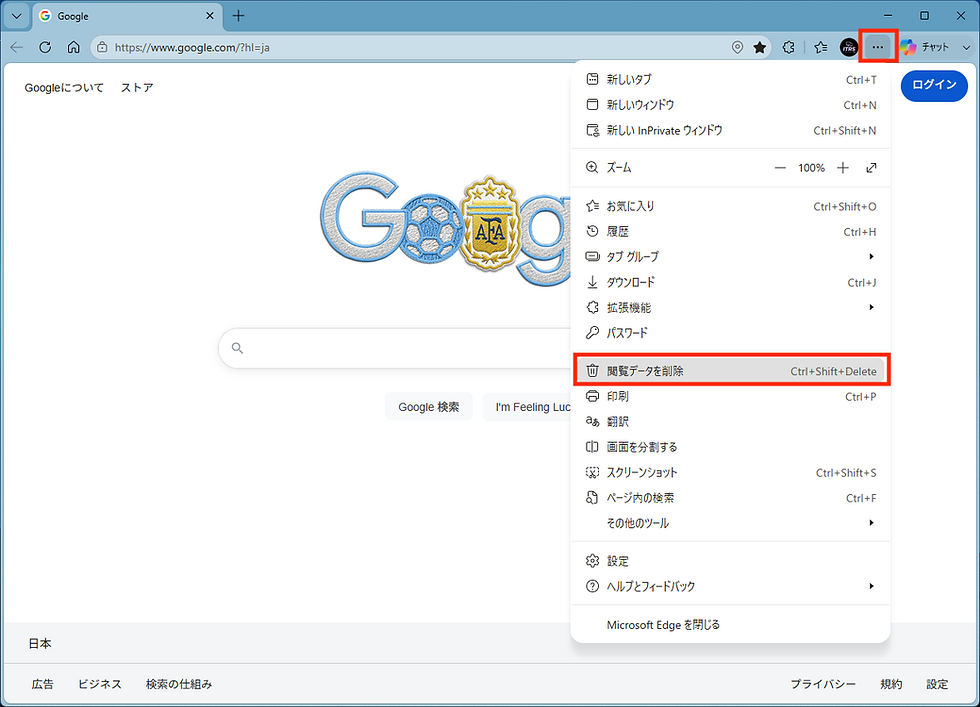Open the Googleについて link
Image resolution: width=980 pixels, height=707 pixels.
64,88
